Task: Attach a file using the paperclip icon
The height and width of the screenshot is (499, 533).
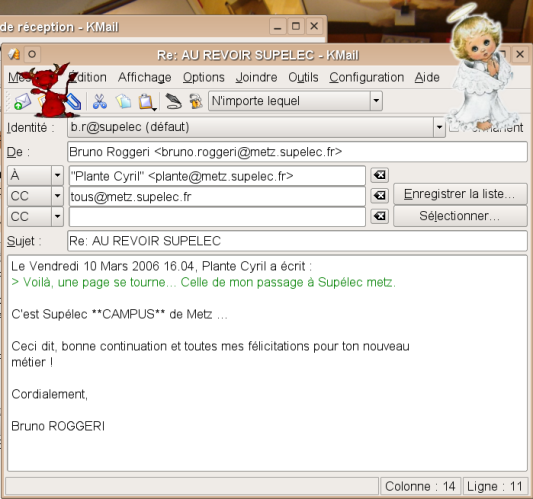Action: tap(74, 102)
